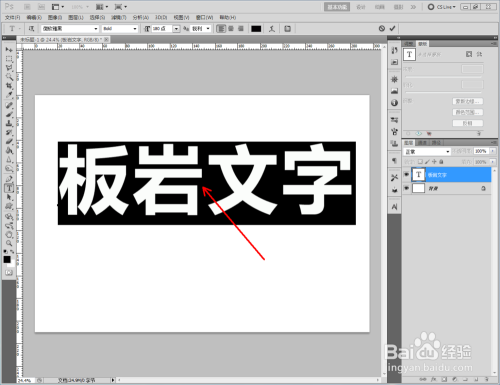Screen dimensions: 500x385
Task: Hide the text layer visibility eye
Action: (x=406, y=174)
